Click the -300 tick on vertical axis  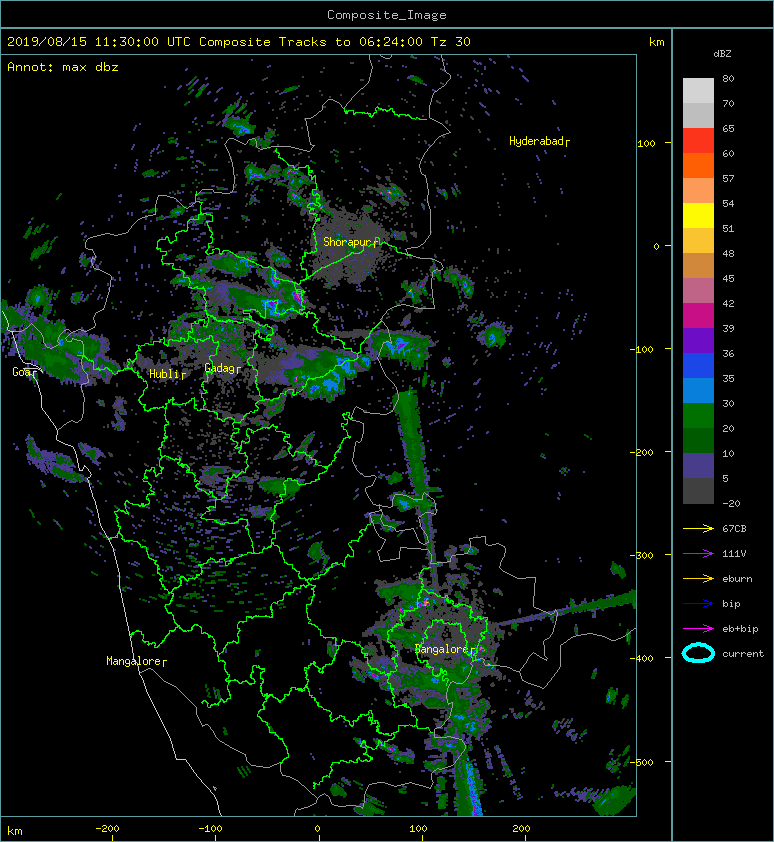point(642,555)
